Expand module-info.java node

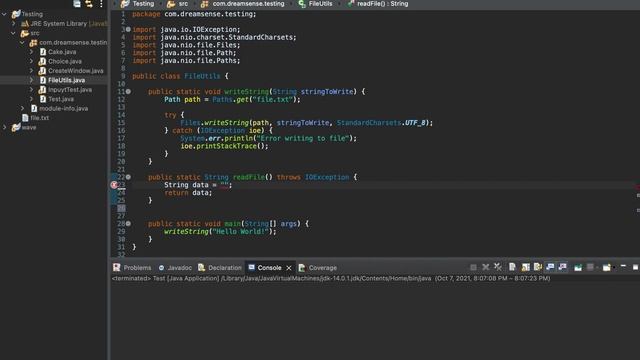tap(22, 108)
